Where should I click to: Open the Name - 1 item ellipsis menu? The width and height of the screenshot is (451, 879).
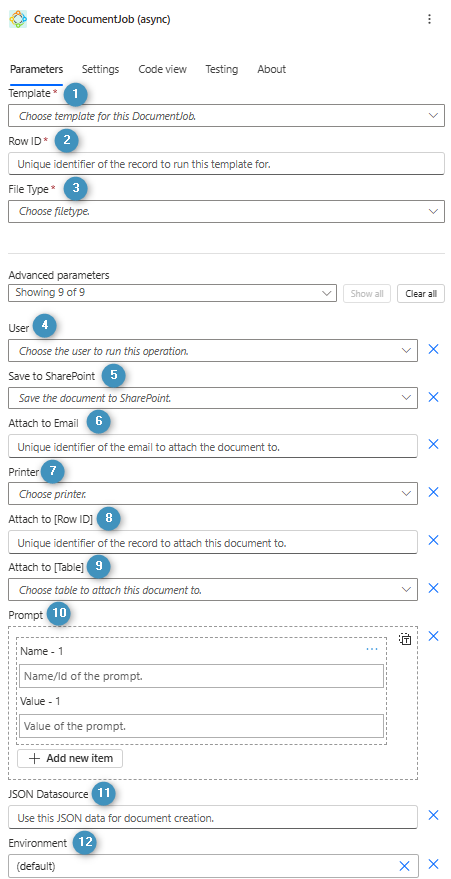point(372,649)
